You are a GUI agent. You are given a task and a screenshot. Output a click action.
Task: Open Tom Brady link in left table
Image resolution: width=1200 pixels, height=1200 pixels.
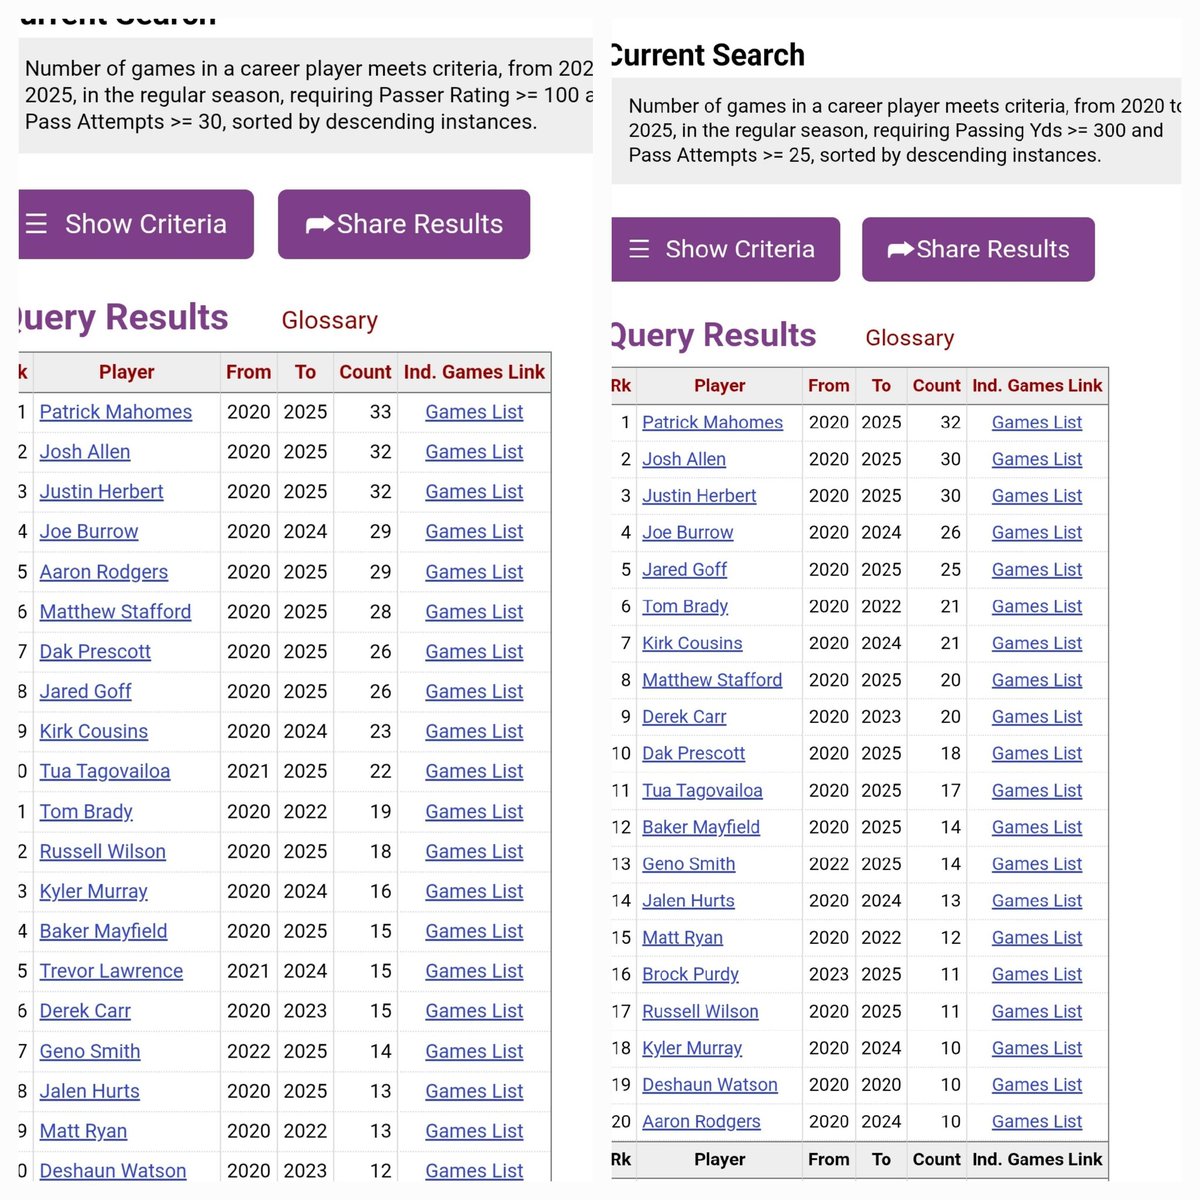pos(86,812)
